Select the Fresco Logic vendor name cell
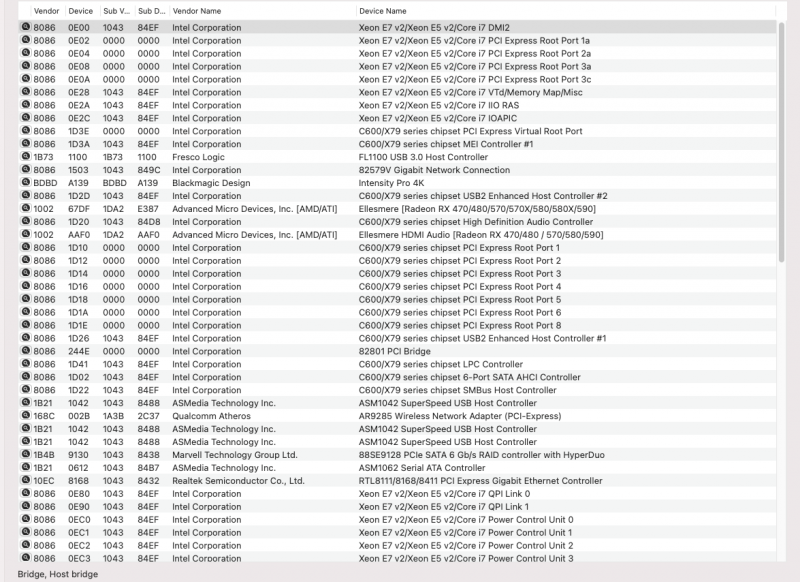 tap(198, 157)
